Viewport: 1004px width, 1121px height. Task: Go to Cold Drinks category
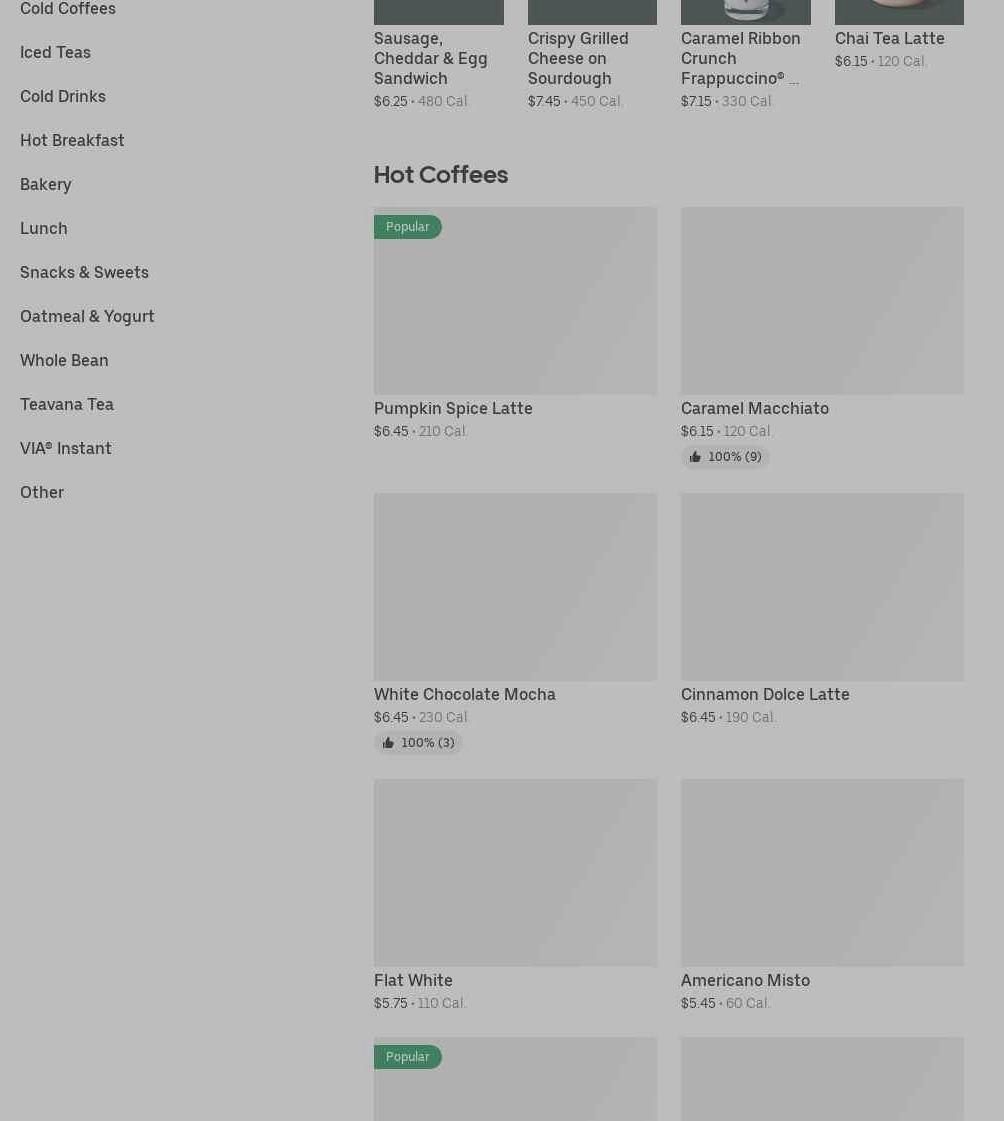tap(63, 96)
